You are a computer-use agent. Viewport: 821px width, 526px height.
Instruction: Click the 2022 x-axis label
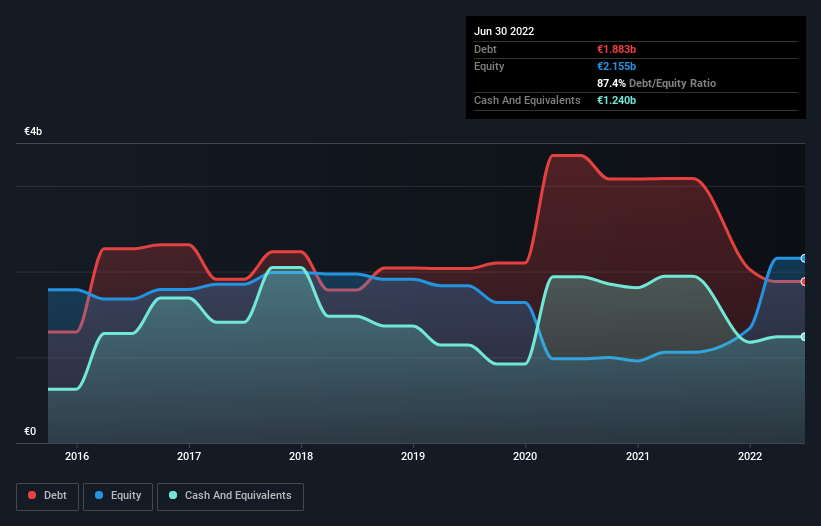coord(750,456)
